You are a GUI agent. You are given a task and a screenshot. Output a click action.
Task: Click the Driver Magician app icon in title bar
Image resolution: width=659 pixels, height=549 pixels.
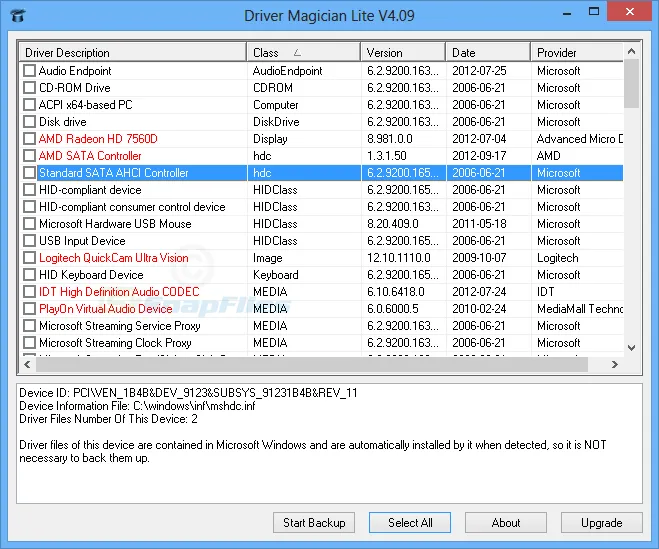18,16
